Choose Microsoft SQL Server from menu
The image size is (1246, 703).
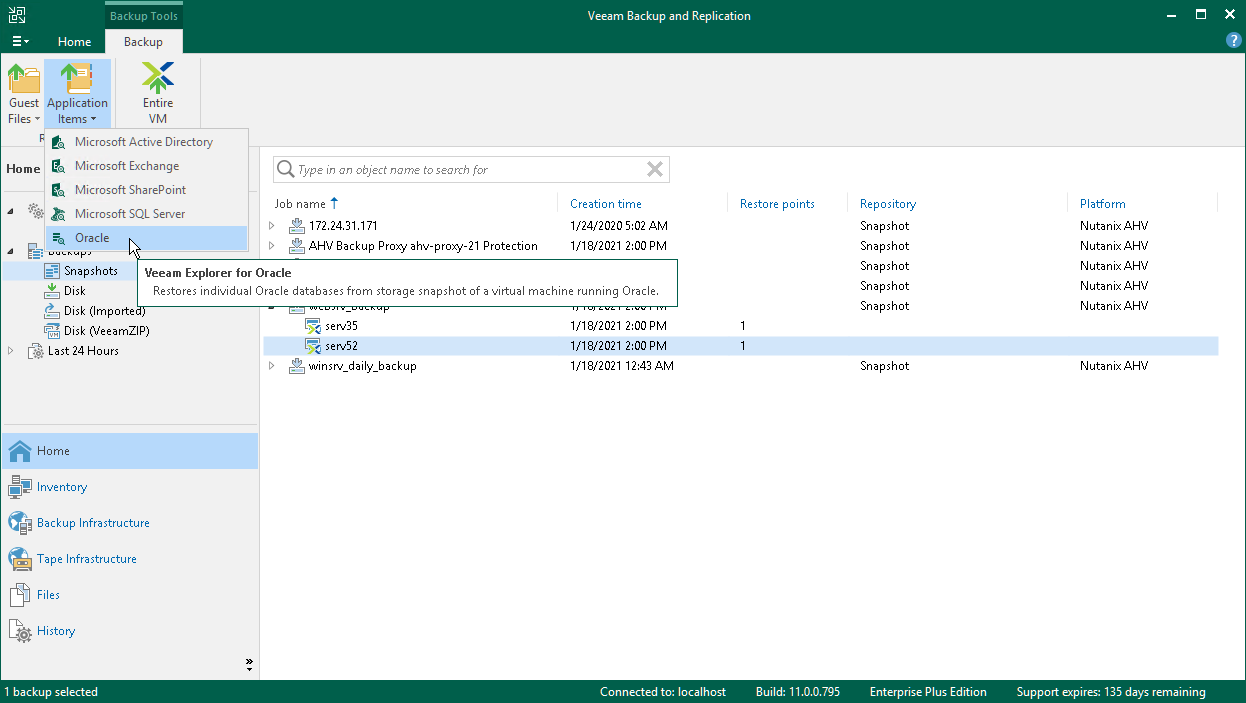pyautogui.click(x=146, y=214)
